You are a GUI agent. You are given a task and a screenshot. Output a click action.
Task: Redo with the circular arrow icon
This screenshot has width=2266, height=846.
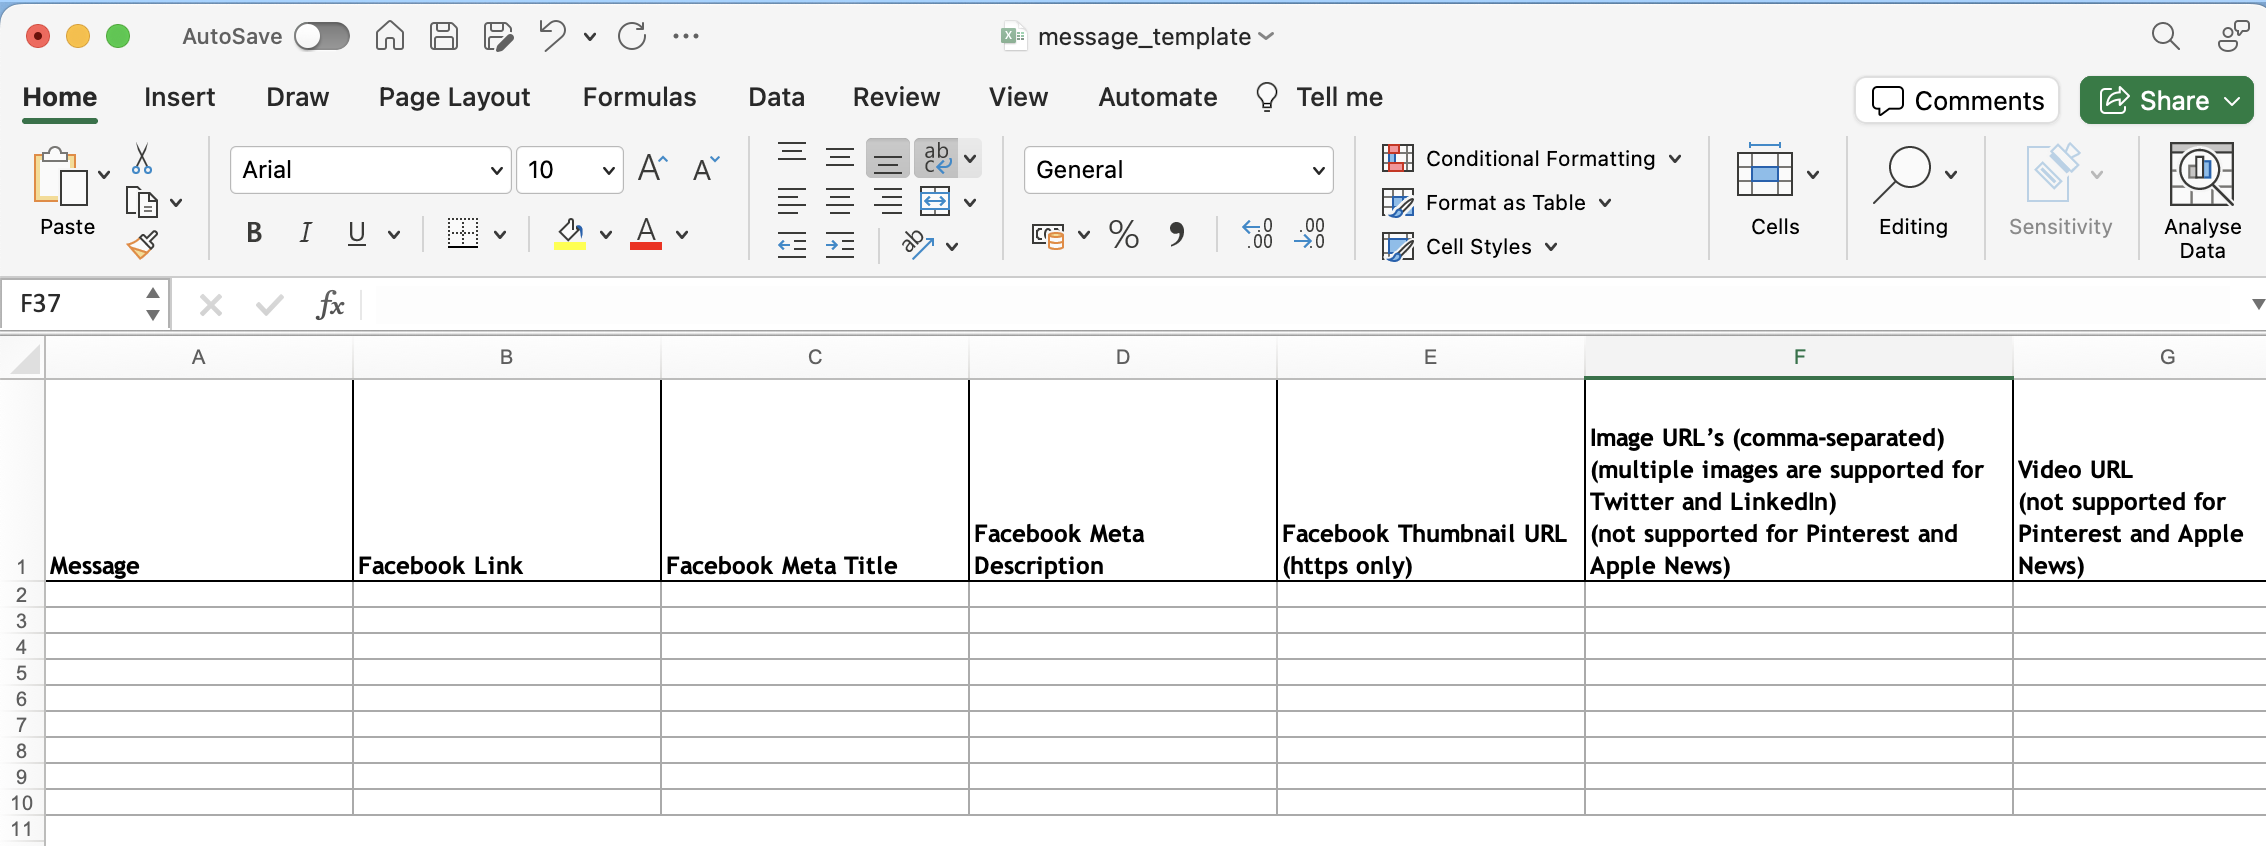point(632,37)
